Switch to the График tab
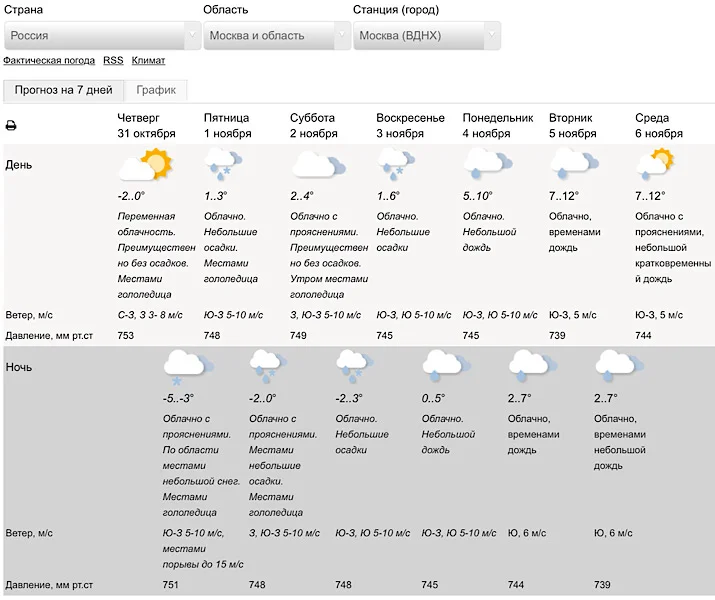The image size is (715, 600). (x=156, y=90)
